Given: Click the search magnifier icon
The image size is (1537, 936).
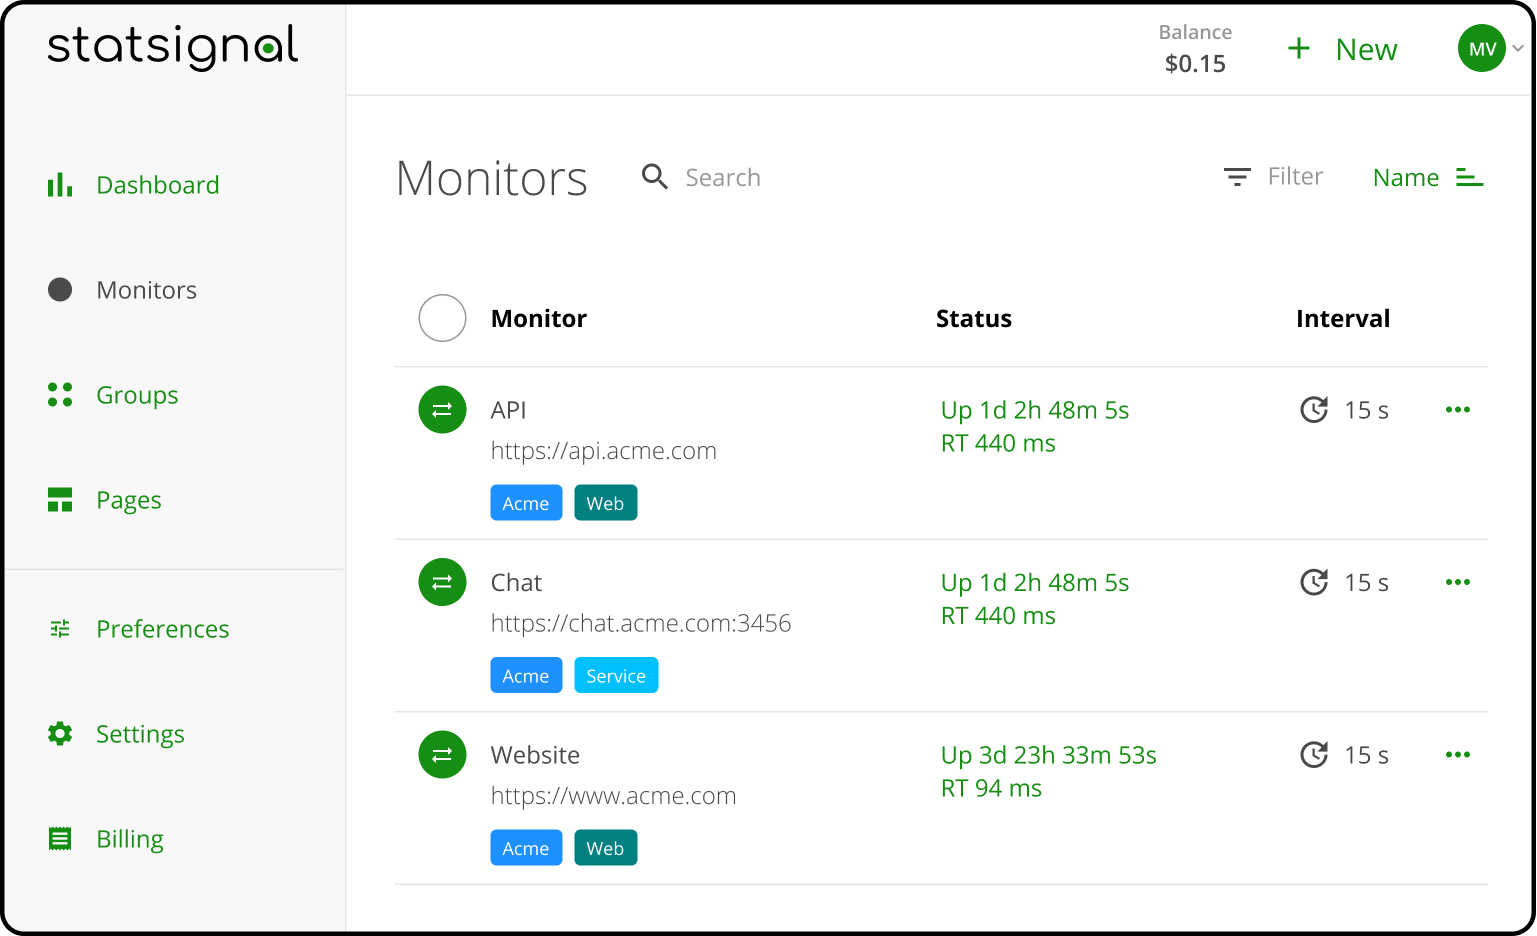Looking at the screenshot, I should pos(655,176).
